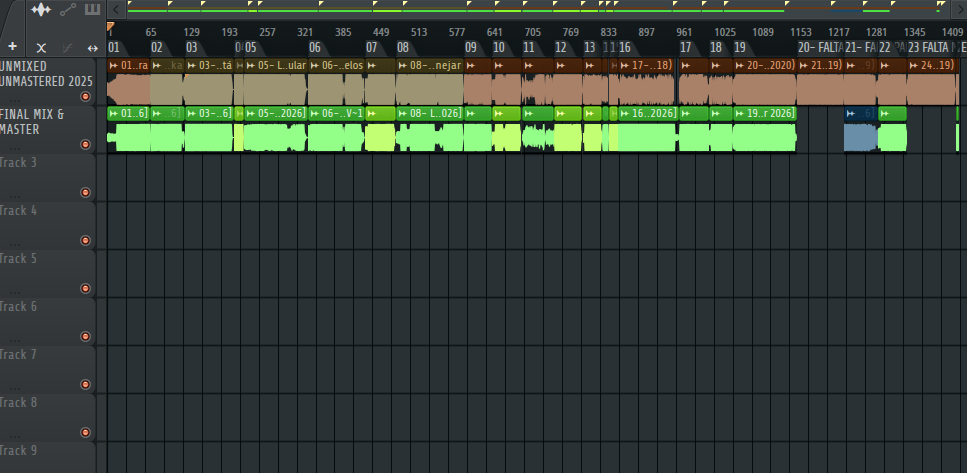Jump to timeline marker 12

pyautogui.click(x=561, y=47)
